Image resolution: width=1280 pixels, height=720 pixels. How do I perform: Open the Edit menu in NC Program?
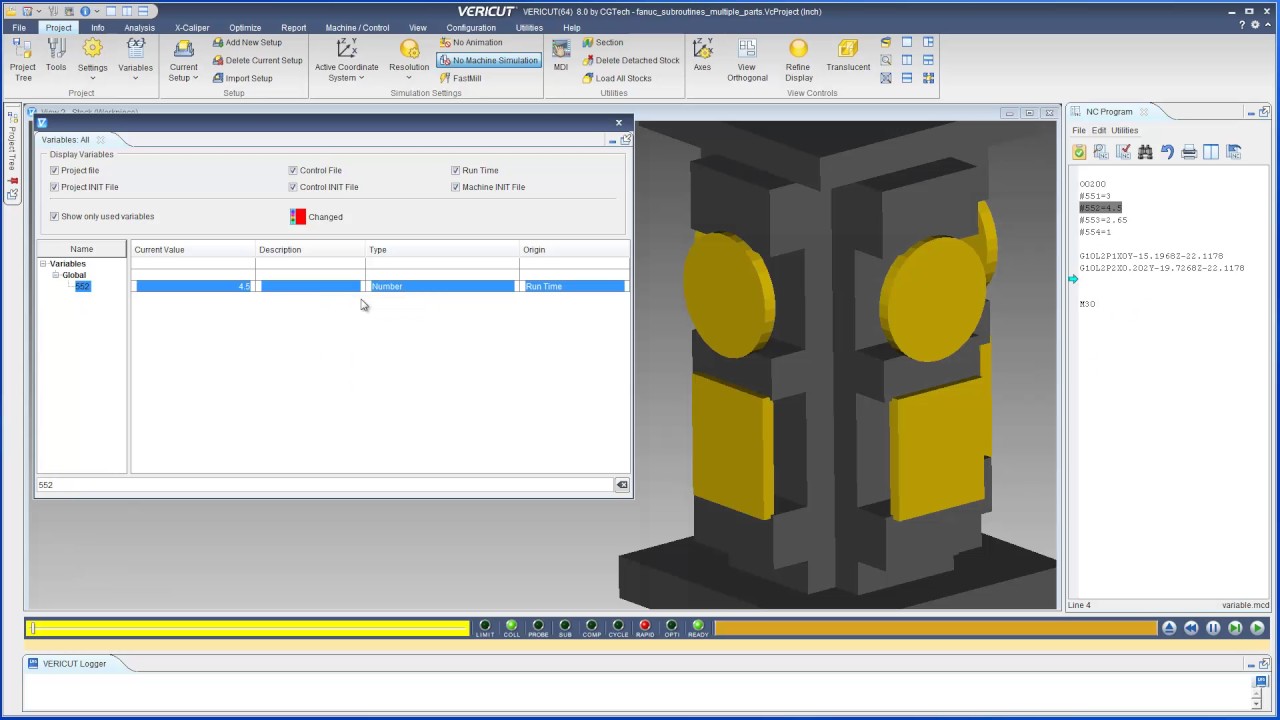(1099, 131)
